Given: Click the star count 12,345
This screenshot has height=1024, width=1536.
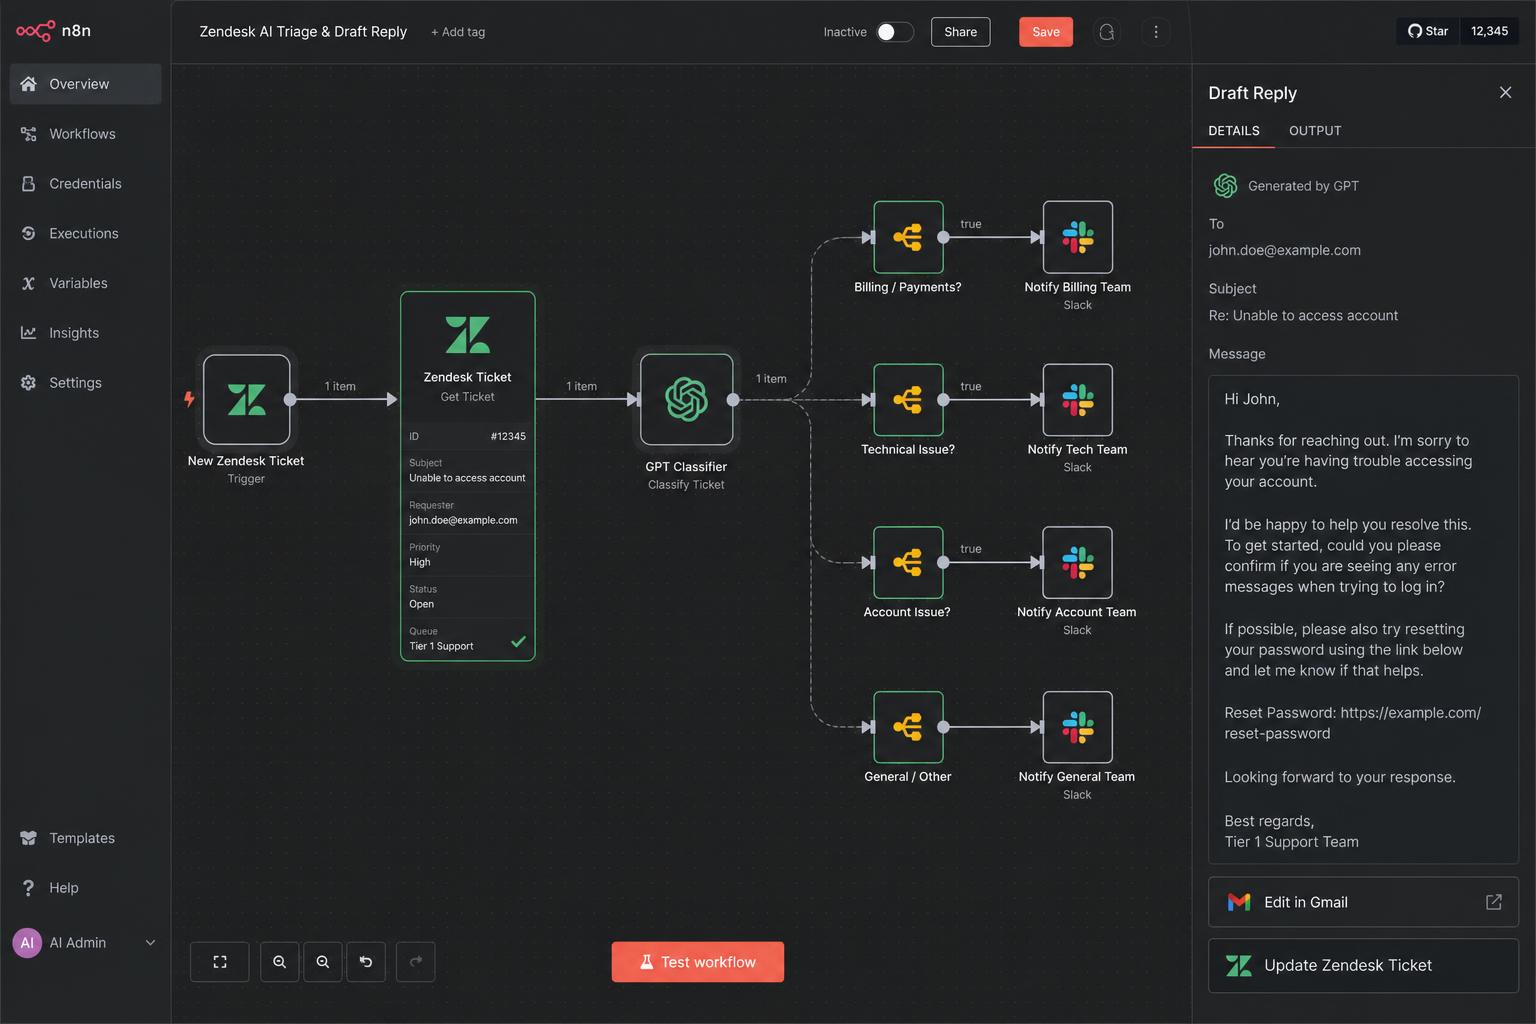Looking at the screenshot, I should click(1489, 31).
